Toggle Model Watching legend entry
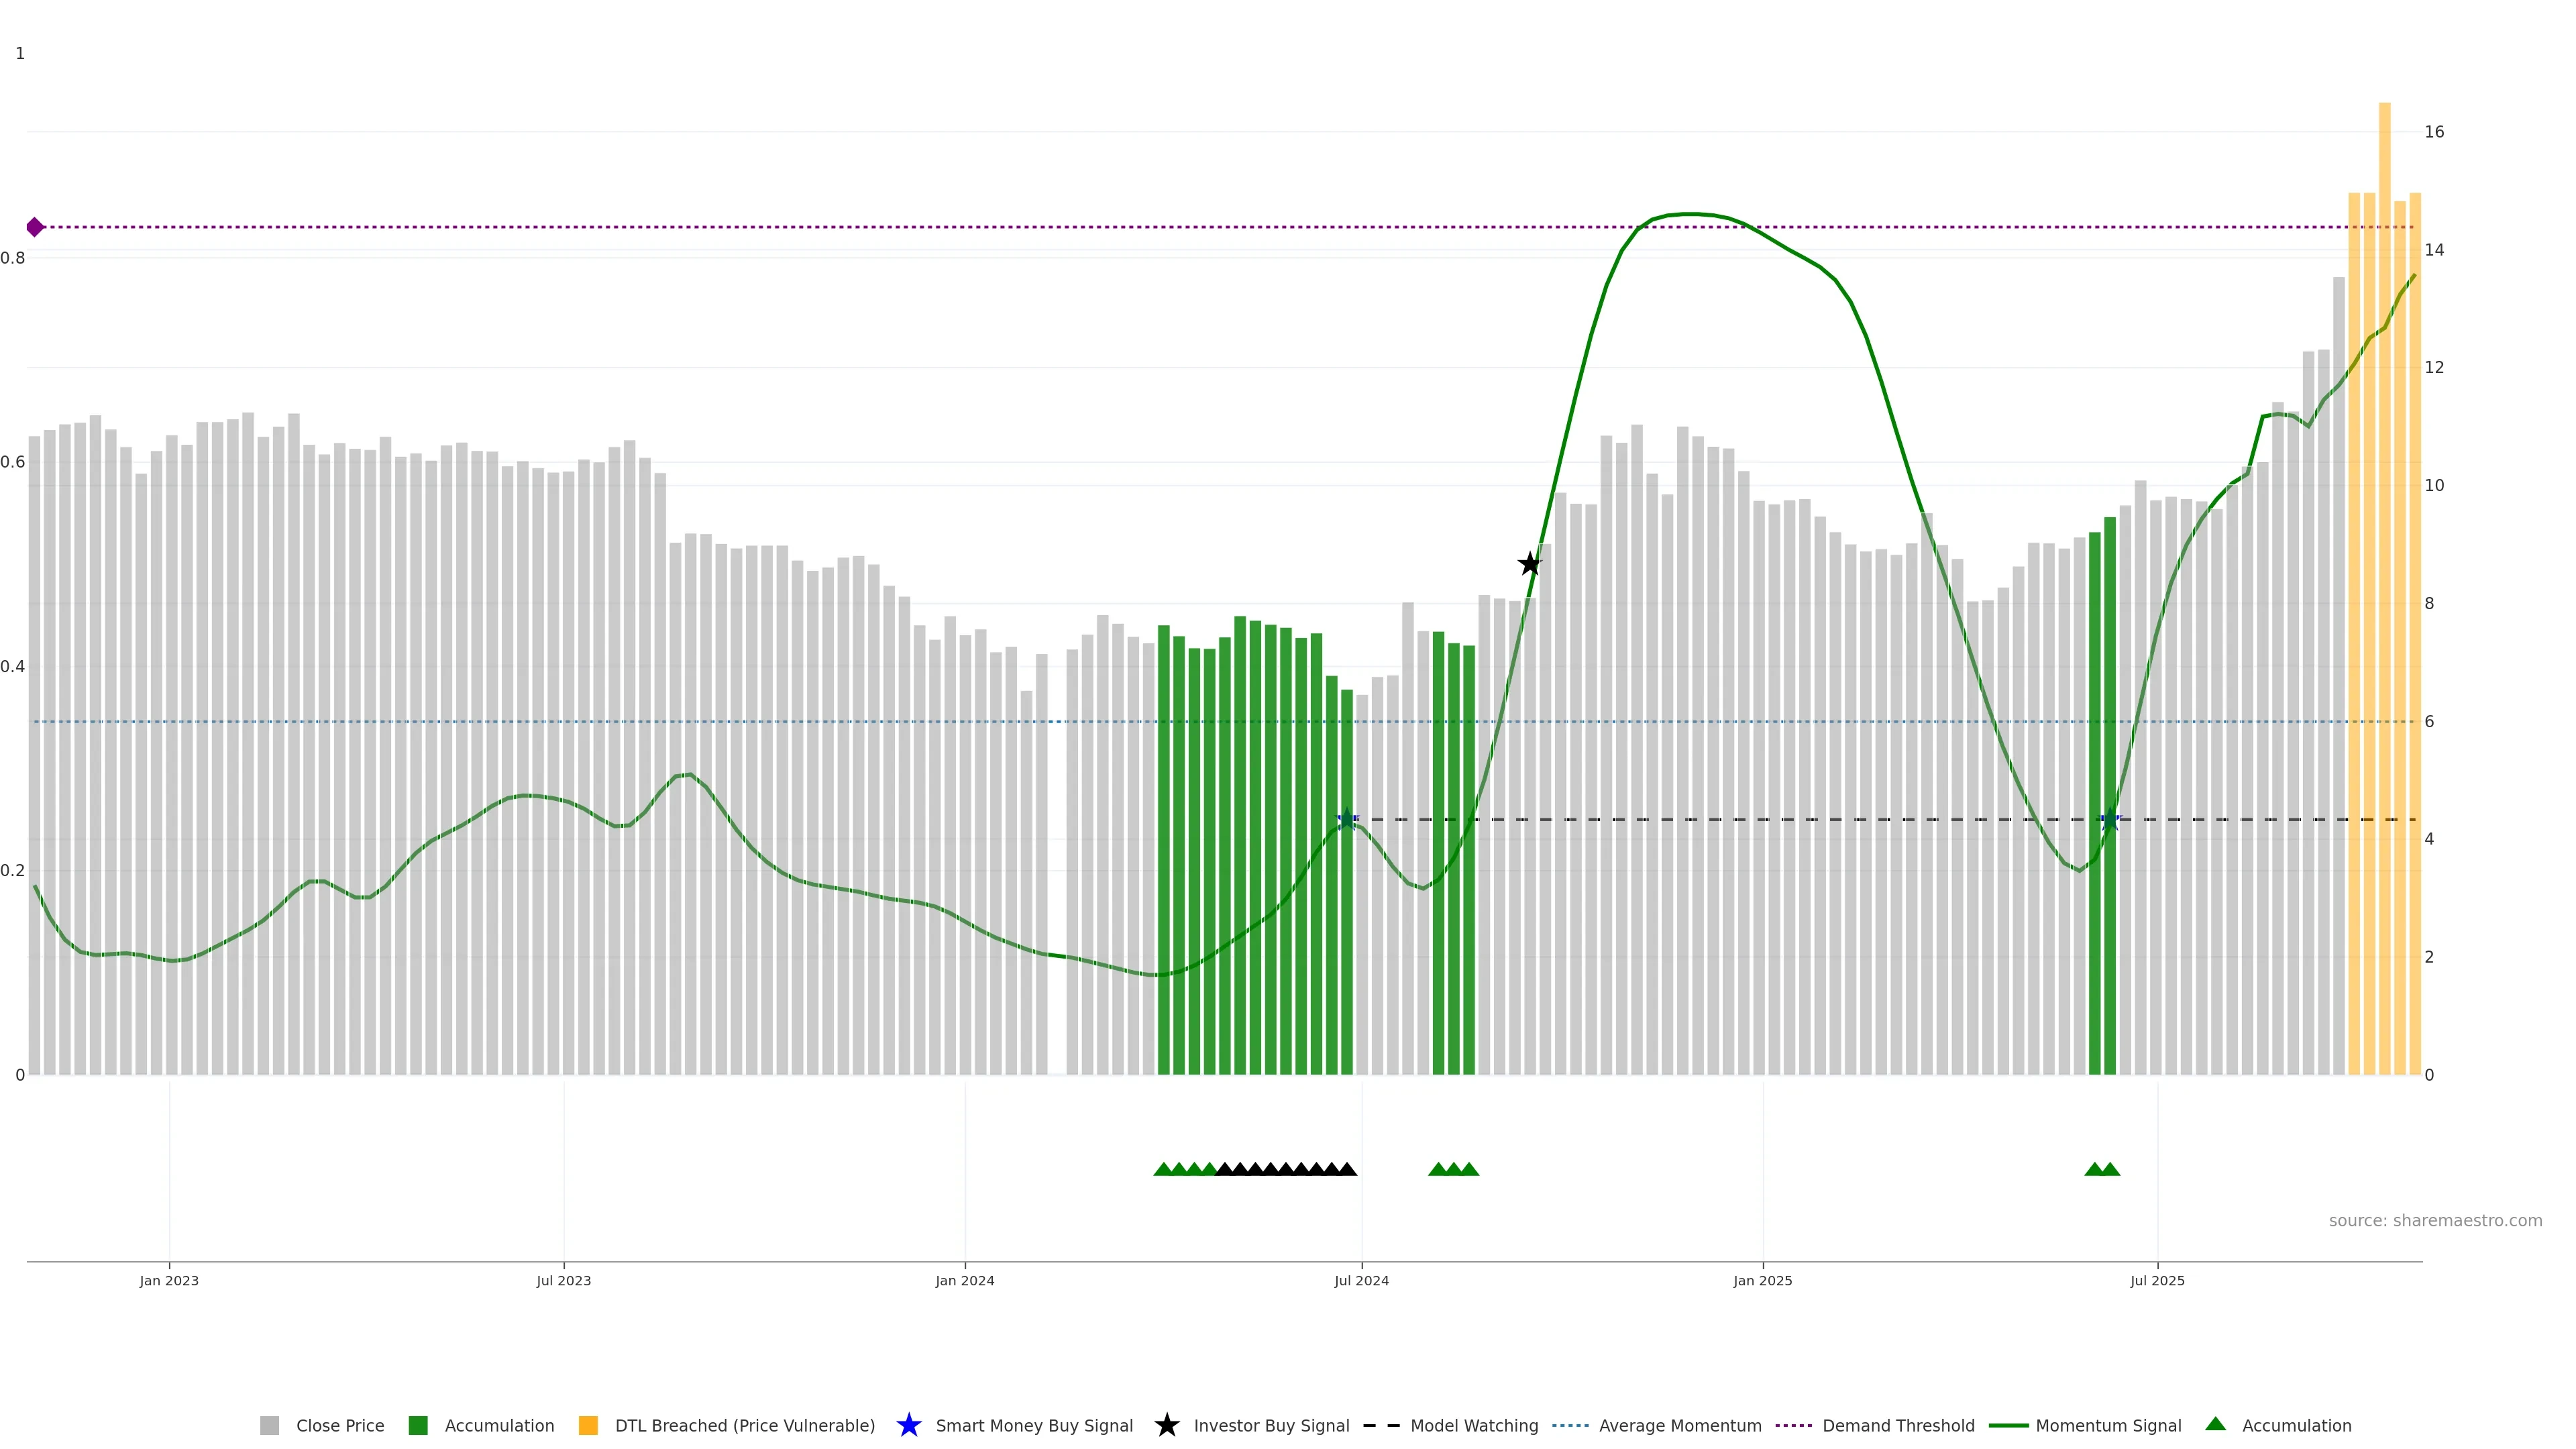The width and height of the screenshot is (2576, 1449). (x=1473, y=1425)
